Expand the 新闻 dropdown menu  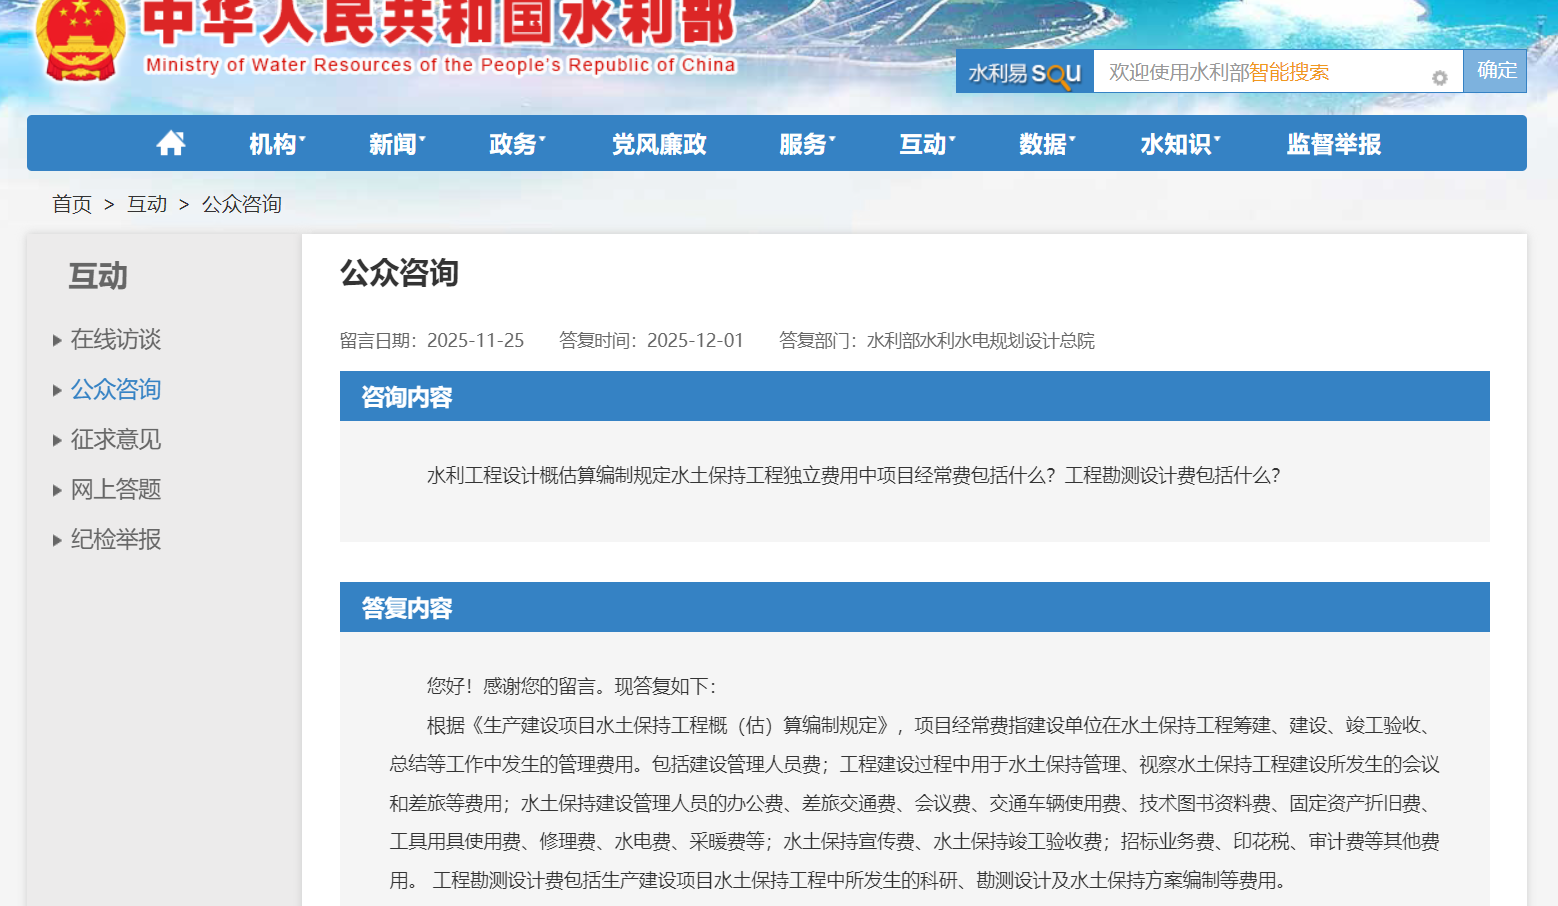[x=396, y=144]
